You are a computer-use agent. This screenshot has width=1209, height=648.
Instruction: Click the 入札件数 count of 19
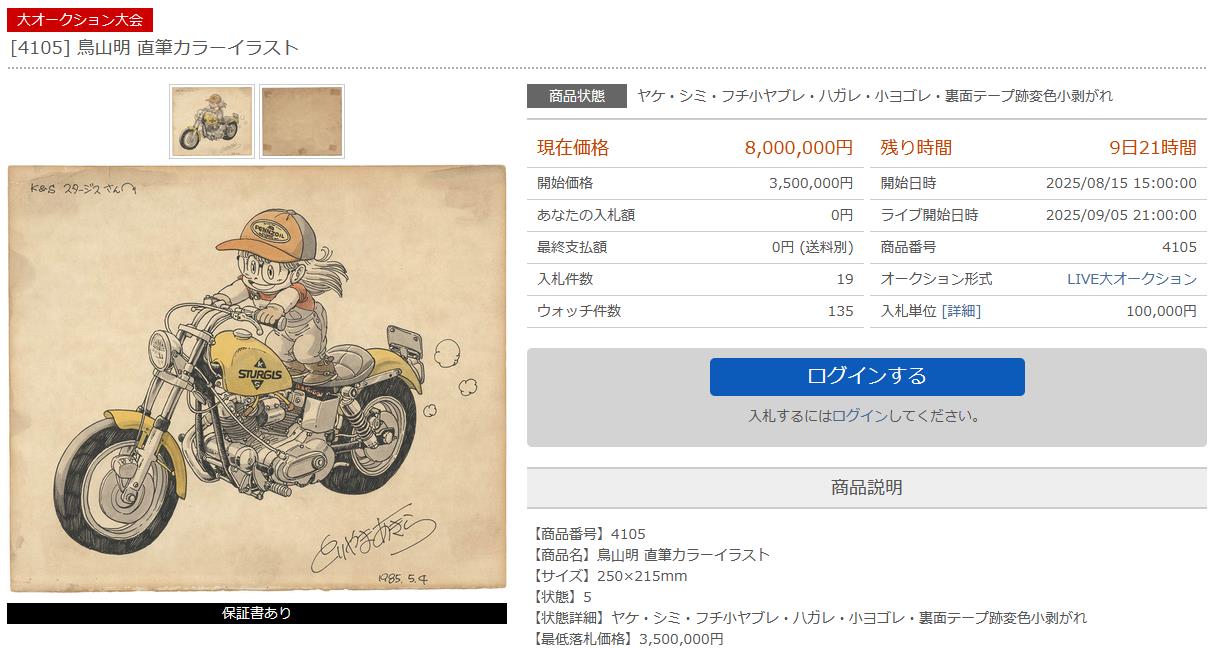pyautogui.click(x=845, y=279)
